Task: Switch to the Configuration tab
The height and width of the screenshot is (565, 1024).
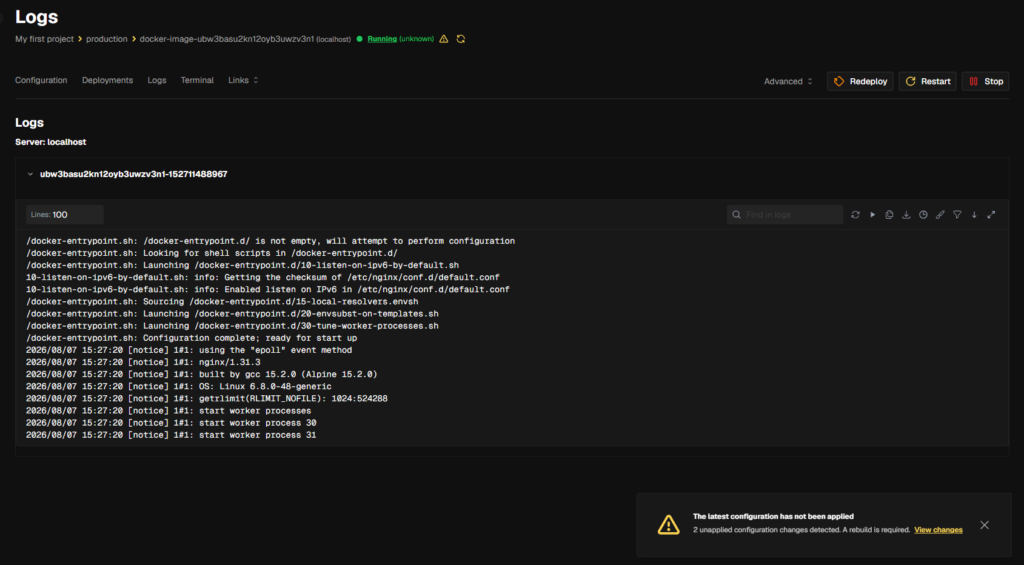Action: point(41,80)
